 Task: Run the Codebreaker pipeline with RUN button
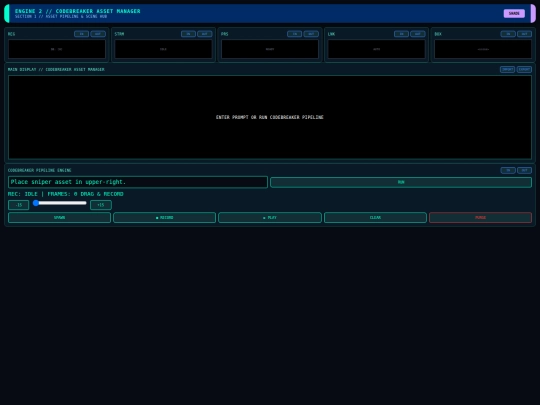[401, 182]
